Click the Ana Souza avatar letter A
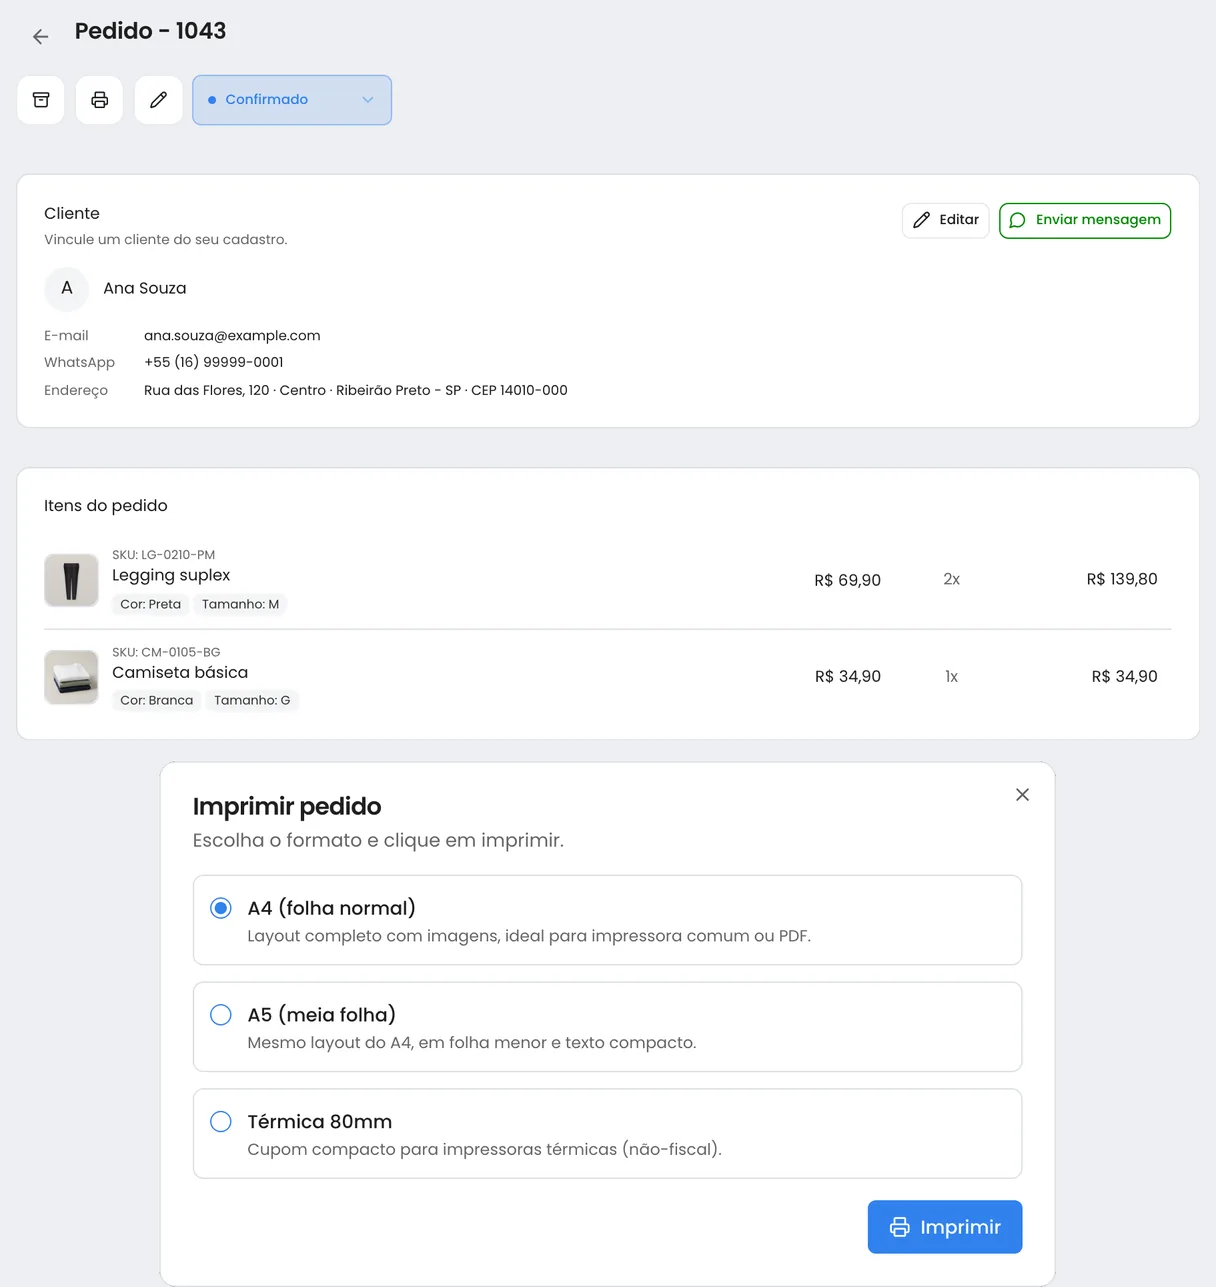 [67, 288]
